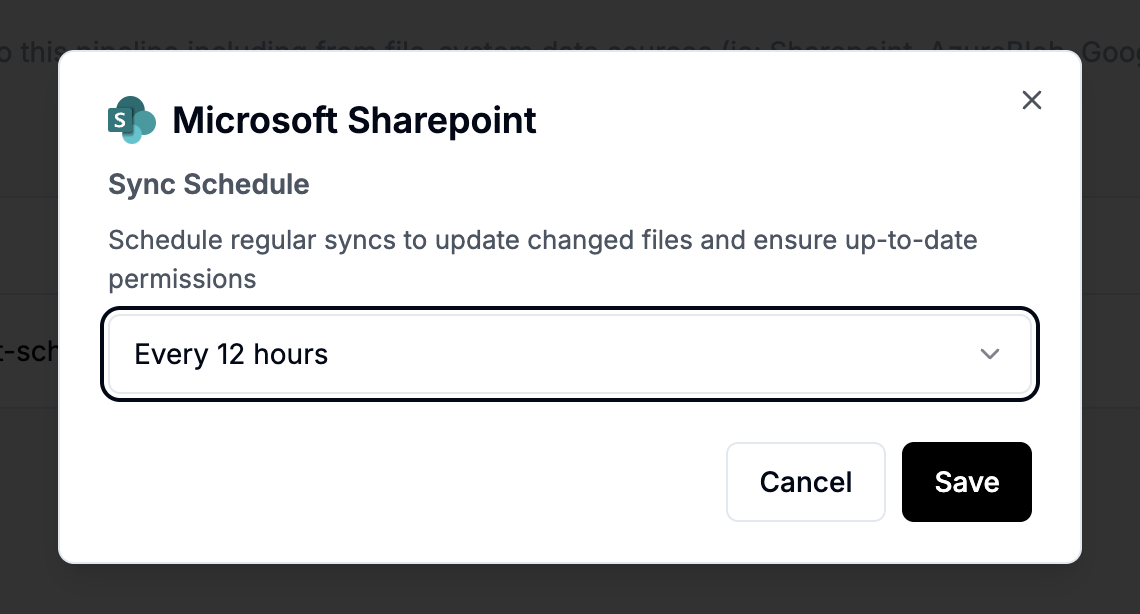The width and height of the screenshot is (1140, 614).
Task: Close the Microsoft Sharepoint dialog
Action: (x=1031, y=100)
